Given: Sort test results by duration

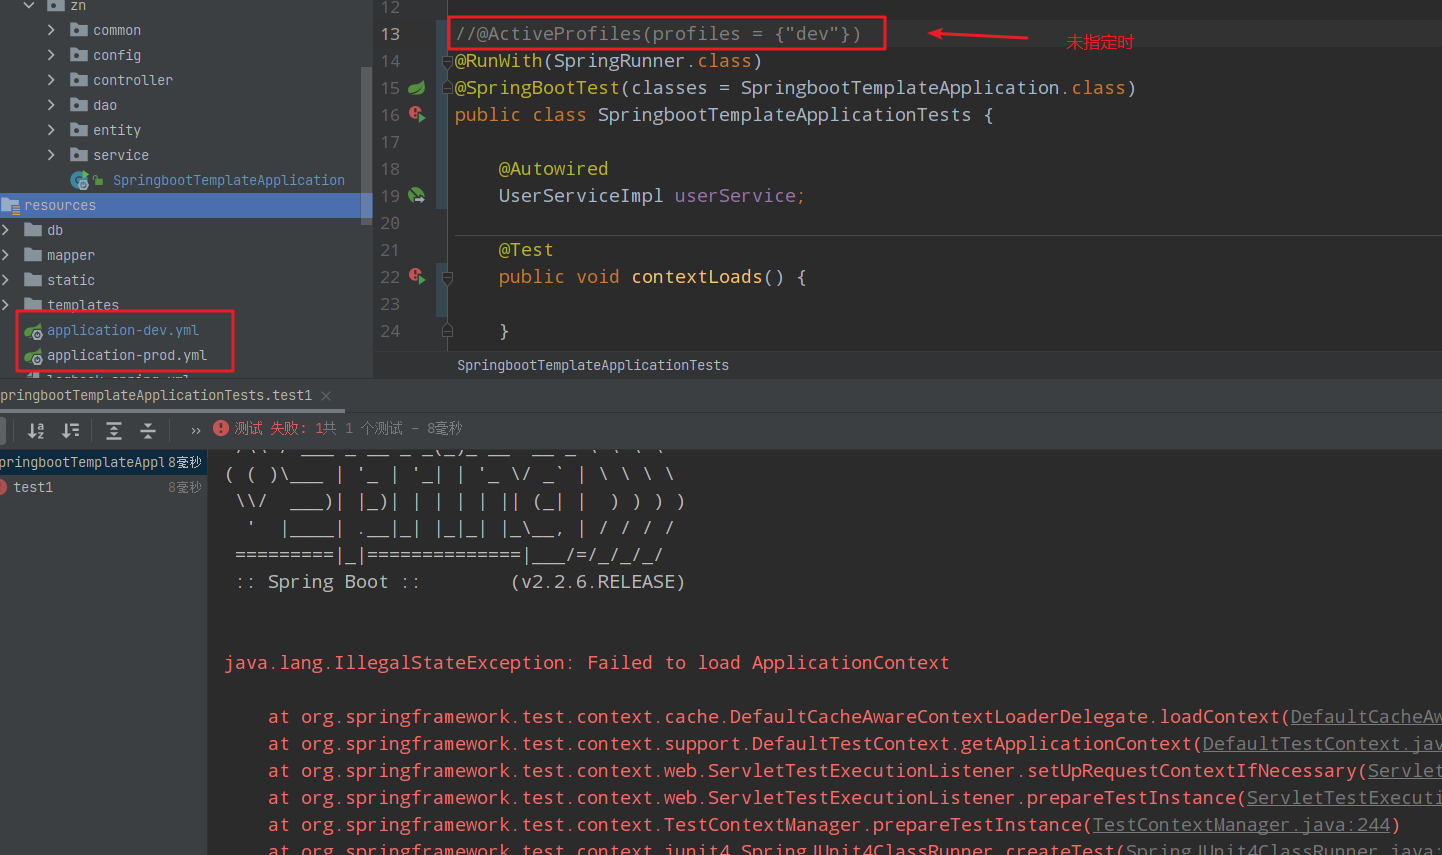Looking at the screenshot, I should (x=70, y=430).
